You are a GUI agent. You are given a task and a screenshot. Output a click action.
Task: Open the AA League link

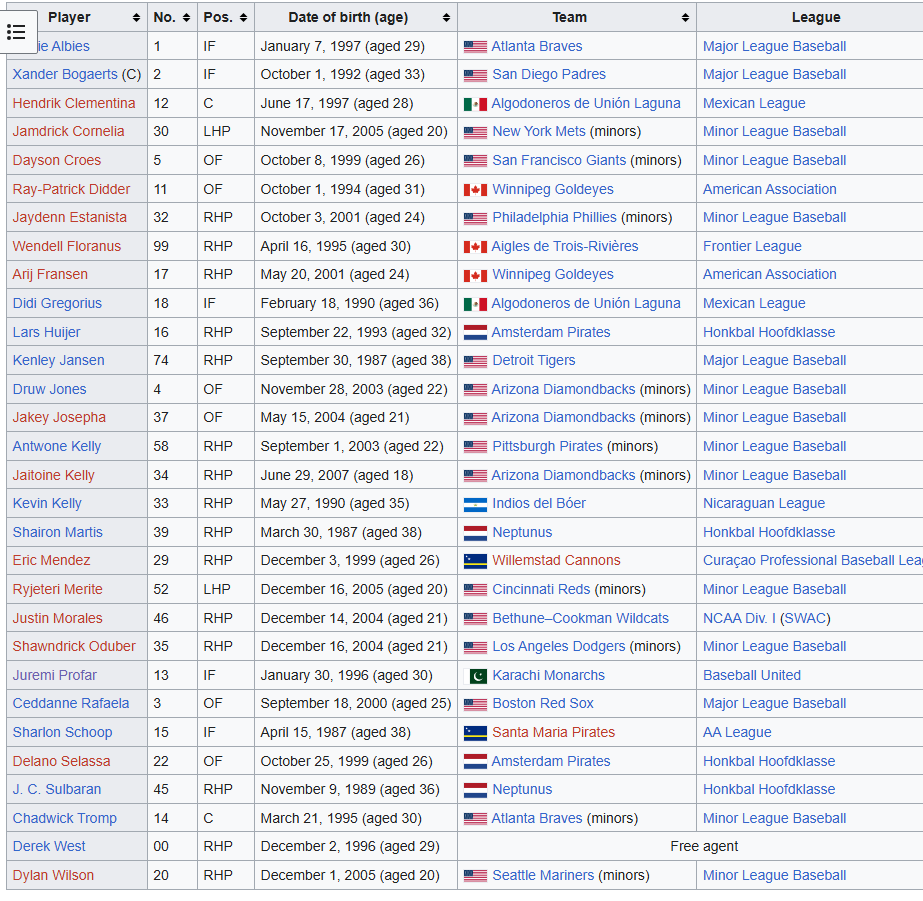point(737,733)
